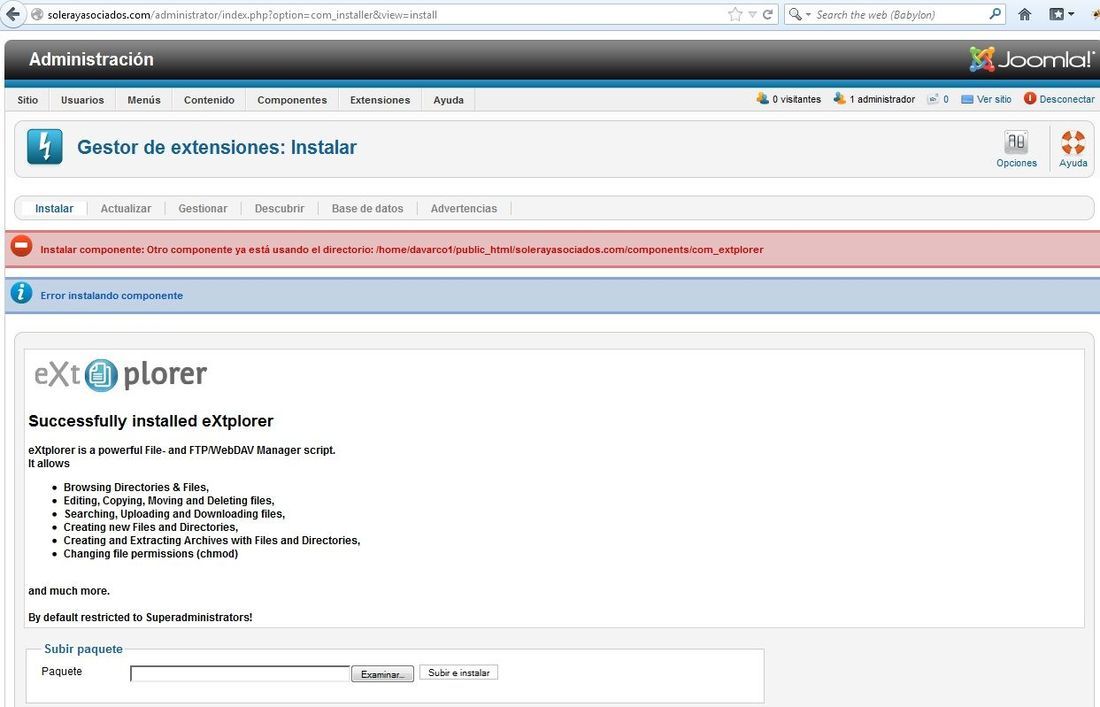Open the Ayuda lifebuoy toolbar icon
Image resolution: width=1100 pixels, height=707 pixels.
1073,142
